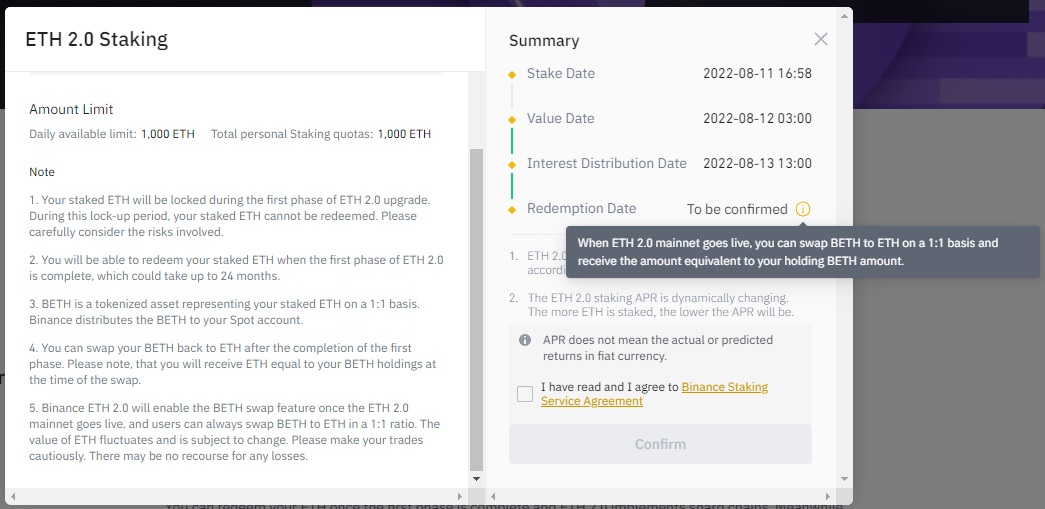The image size is (1045, 509).
Task: Tick the 'I have read and I agree' checkbox
Action: tap(525, 394)
